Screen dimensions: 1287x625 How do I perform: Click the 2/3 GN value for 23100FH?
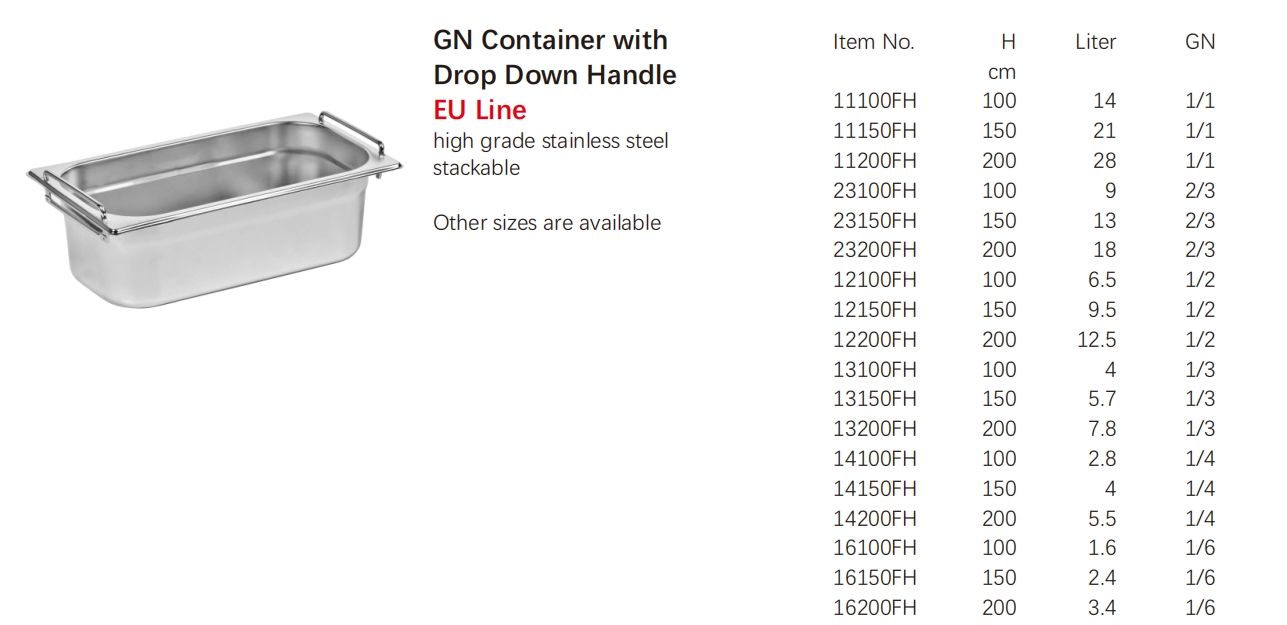tap(1200, 191)
